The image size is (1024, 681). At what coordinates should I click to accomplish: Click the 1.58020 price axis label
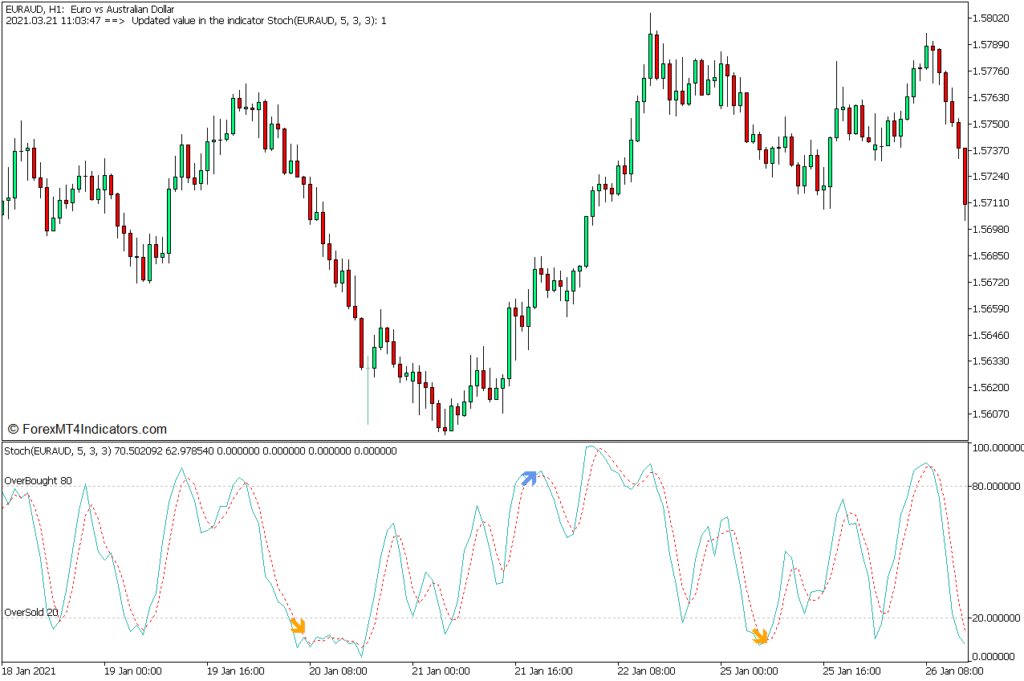[993, 18]
